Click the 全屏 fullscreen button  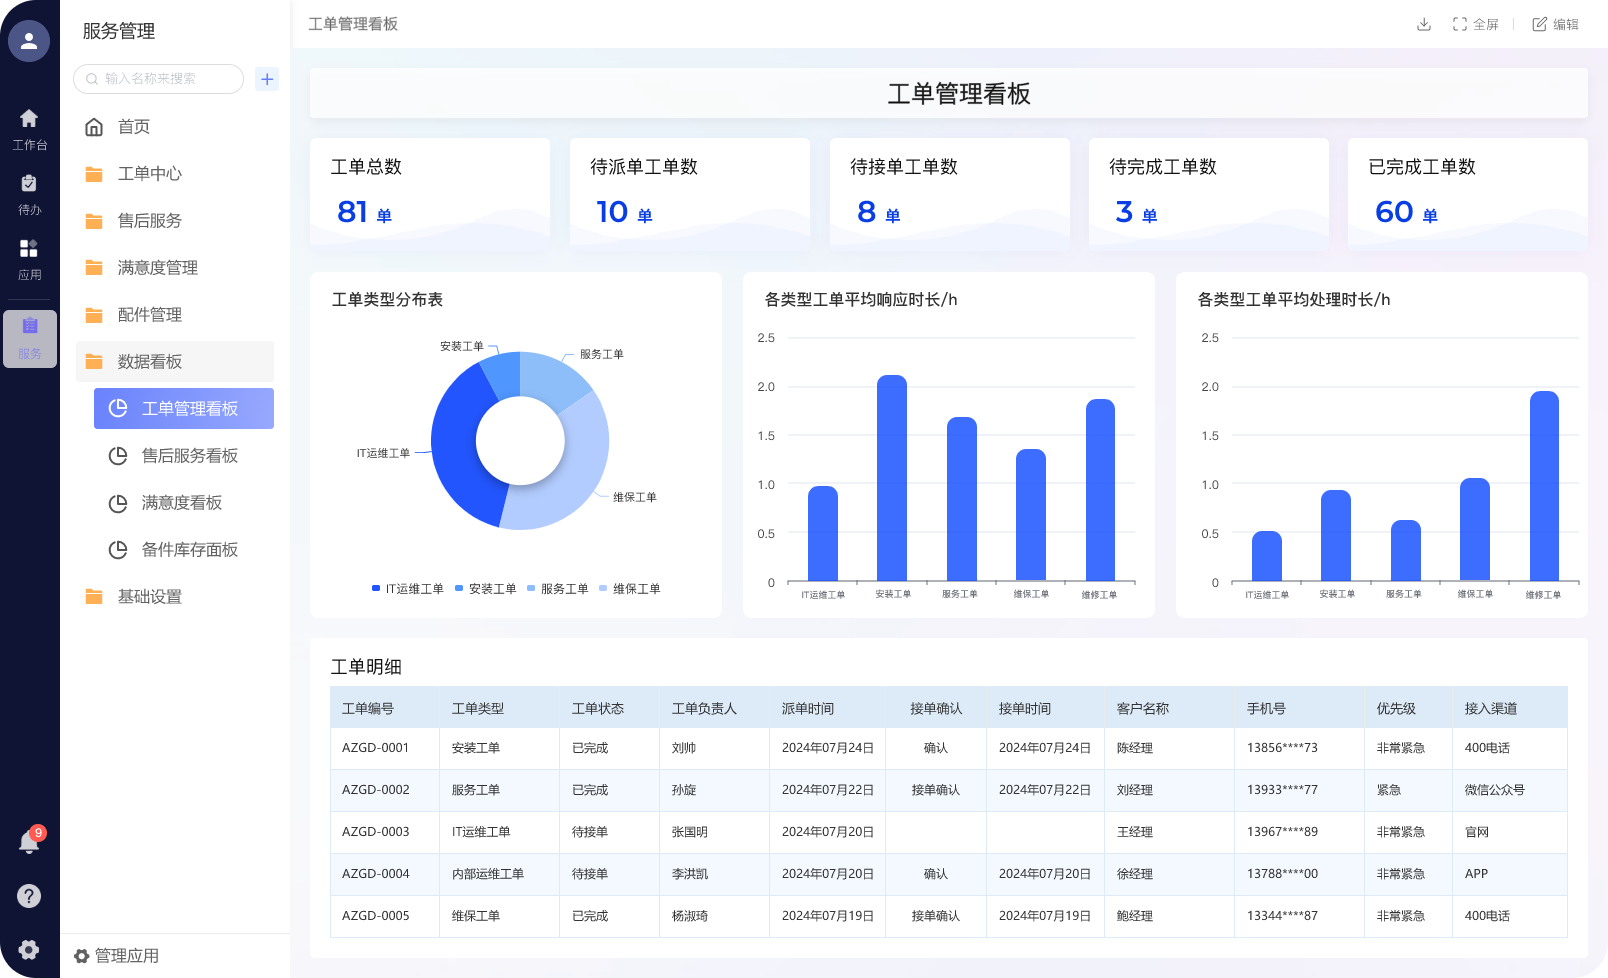point(1475,24)
